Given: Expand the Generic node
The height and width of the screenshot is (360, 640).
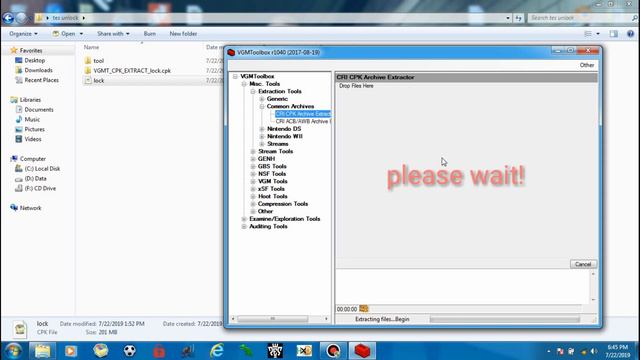Looking at the screenshot, I should point(262,99).
